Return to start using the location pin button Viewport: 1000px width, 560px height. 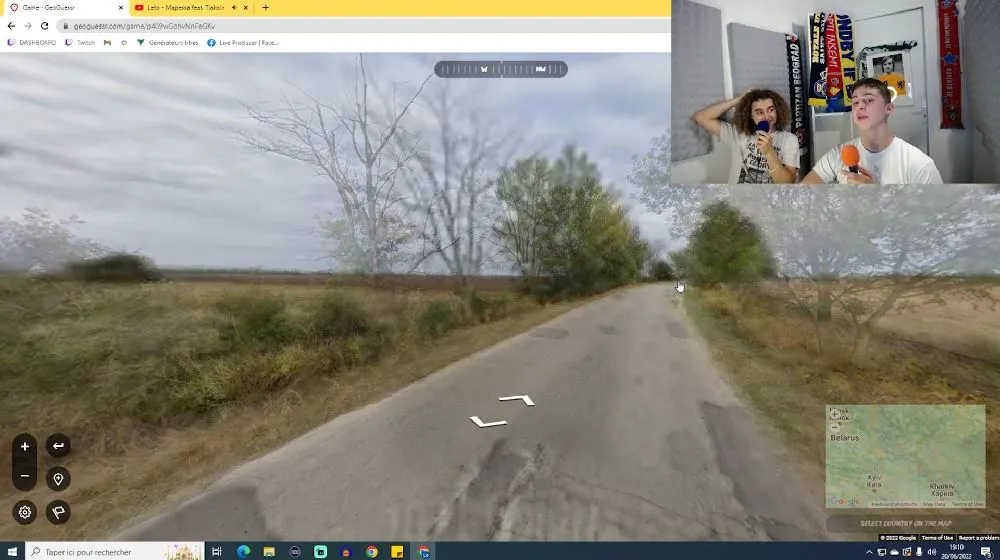point(58,479)
